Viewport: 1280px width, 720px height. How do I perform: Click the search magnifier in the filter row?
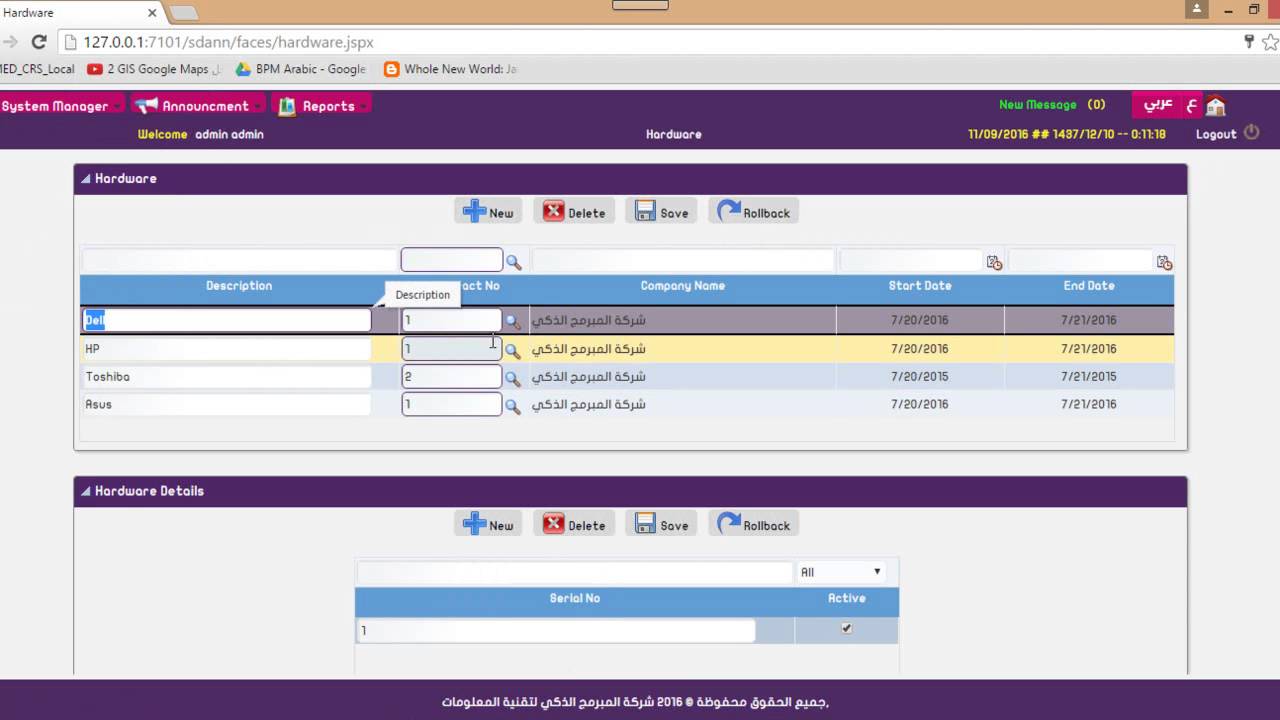pos(513,262)
